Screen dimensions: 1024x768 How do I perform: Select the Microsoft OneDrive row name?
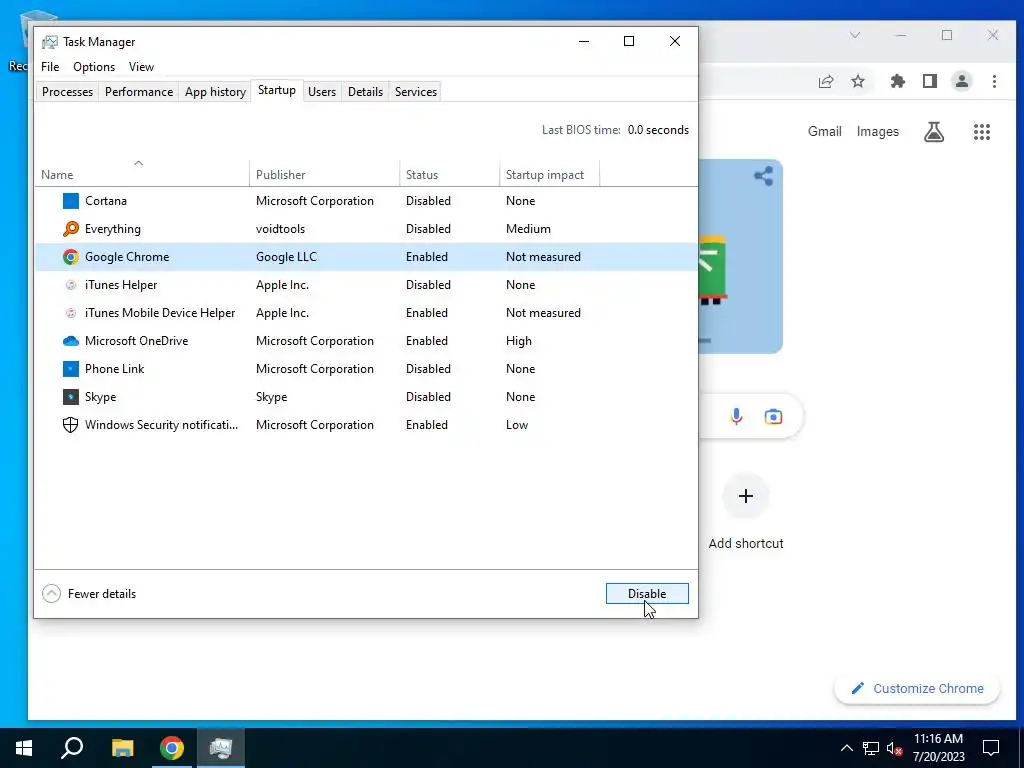tap(136, 341)
